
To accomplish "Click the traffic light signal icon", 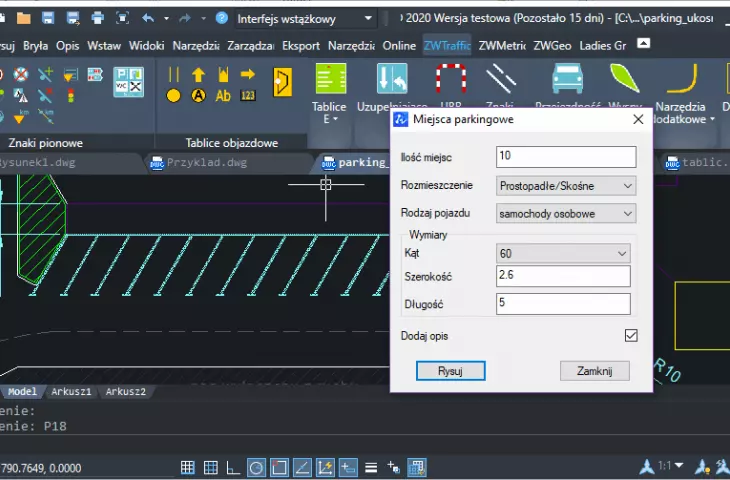I will pos(71,96).
